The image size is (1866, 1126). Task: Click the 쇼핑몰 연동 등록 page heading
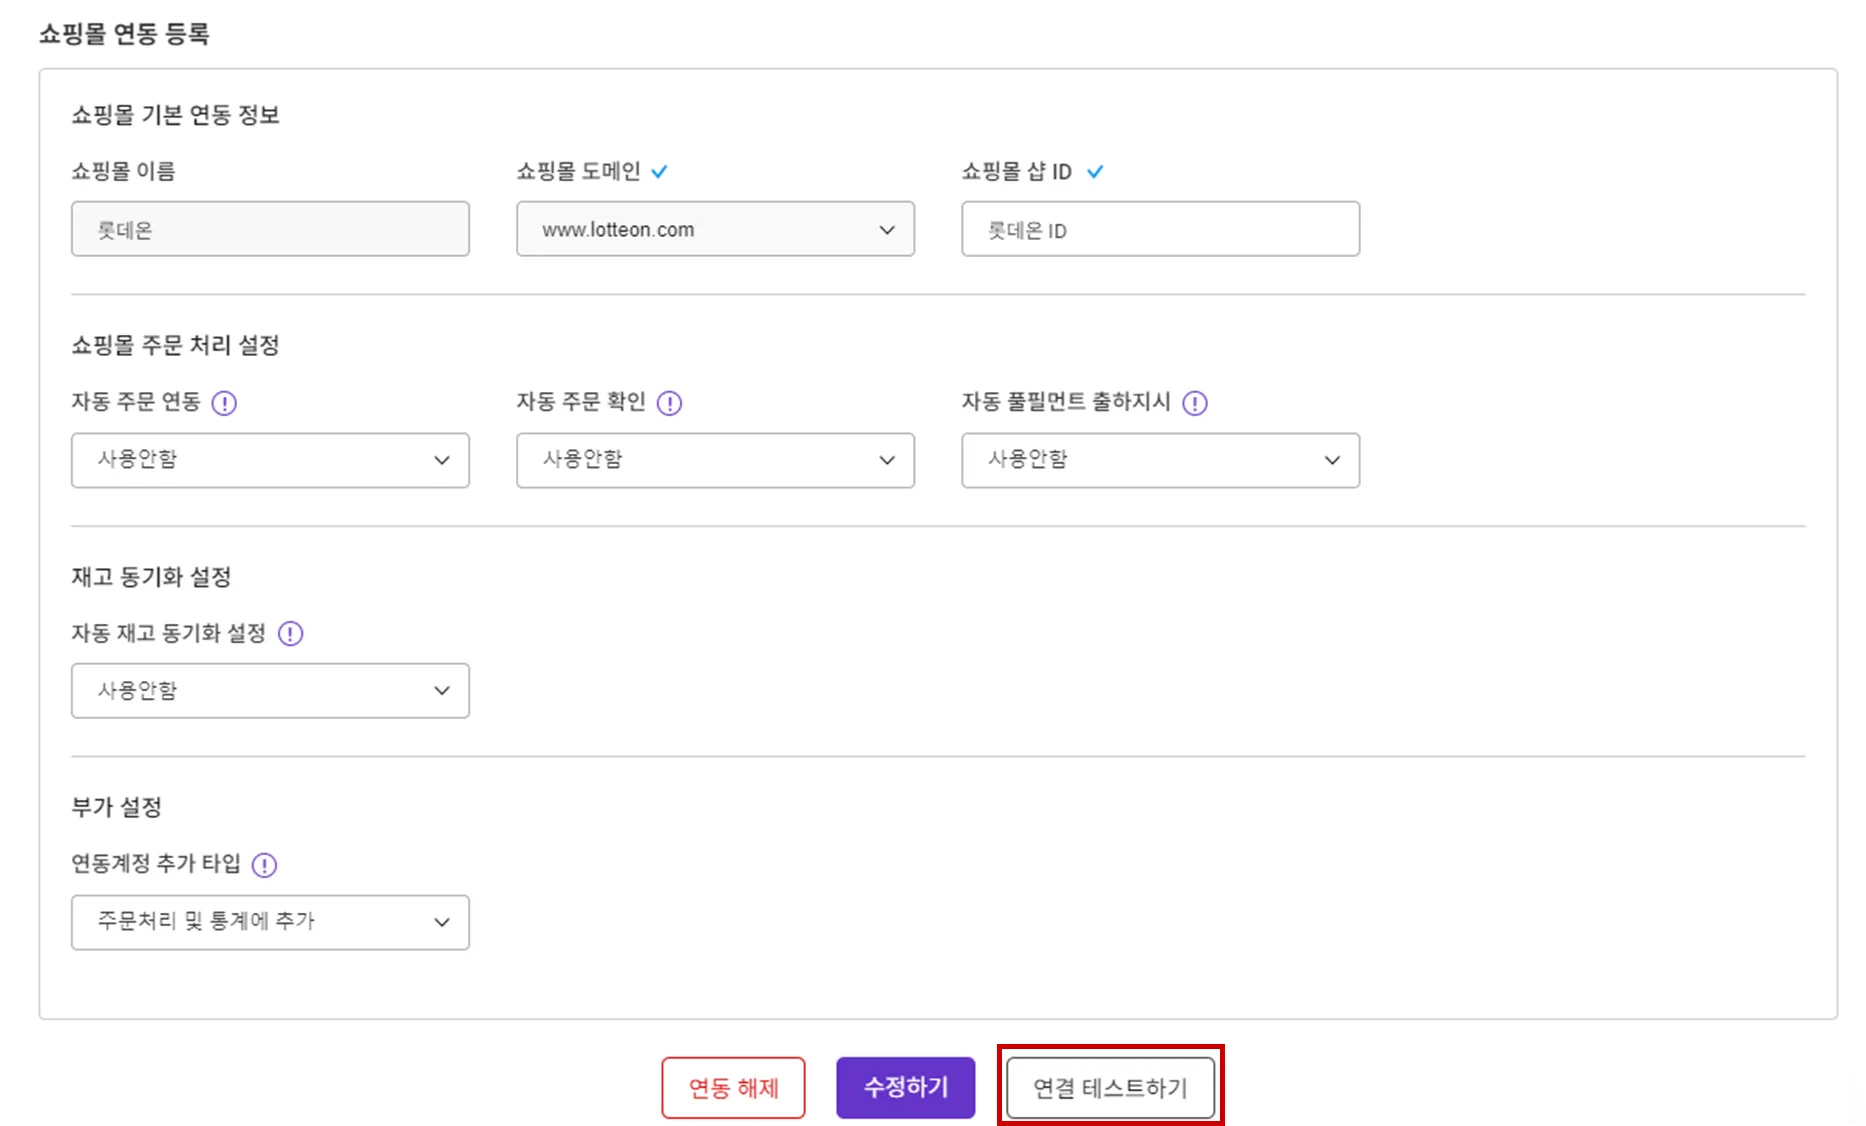[x=124, y=34]
